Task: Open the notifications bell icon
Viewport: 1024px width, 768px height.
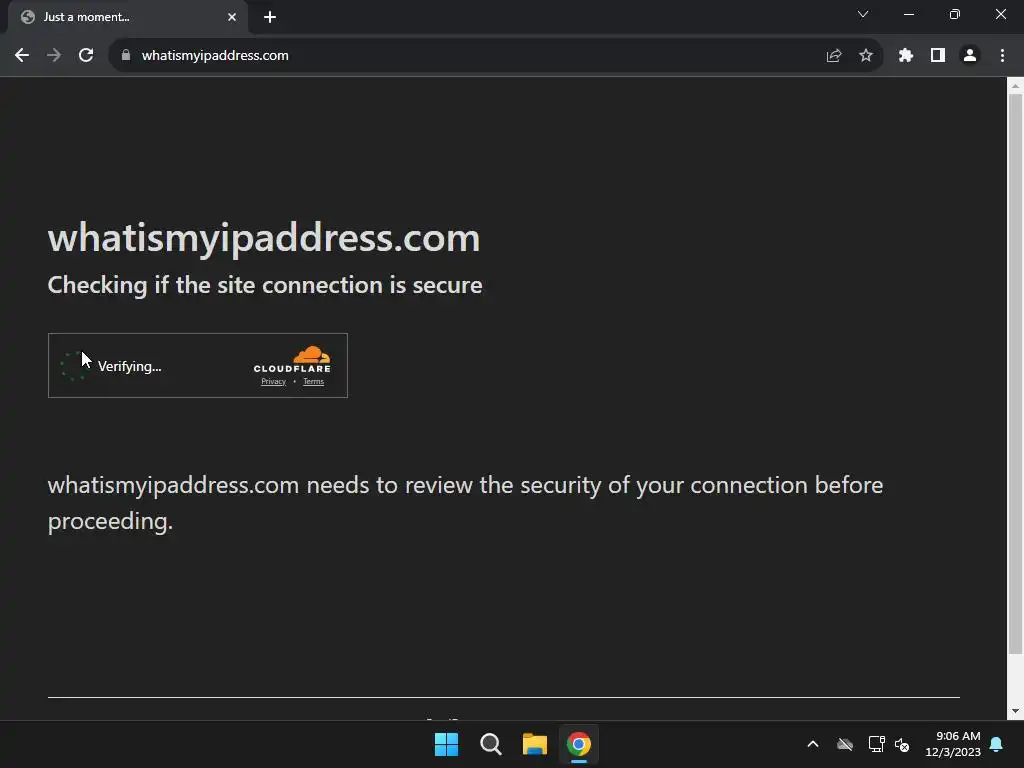Action: point(997,744)
